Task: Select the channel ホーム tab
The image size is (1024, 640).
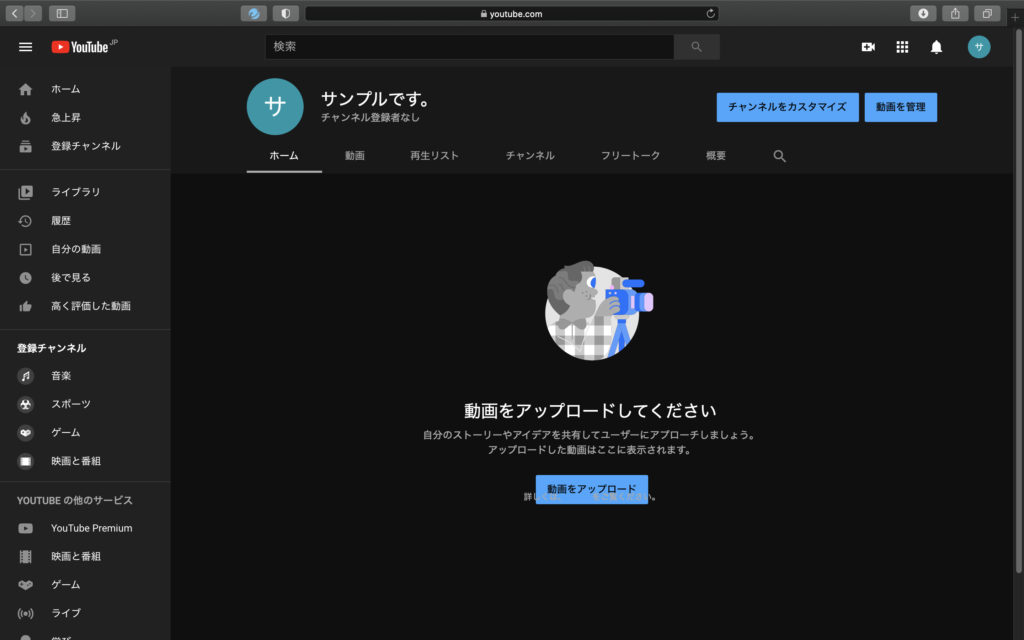Action: coord(284,156)
